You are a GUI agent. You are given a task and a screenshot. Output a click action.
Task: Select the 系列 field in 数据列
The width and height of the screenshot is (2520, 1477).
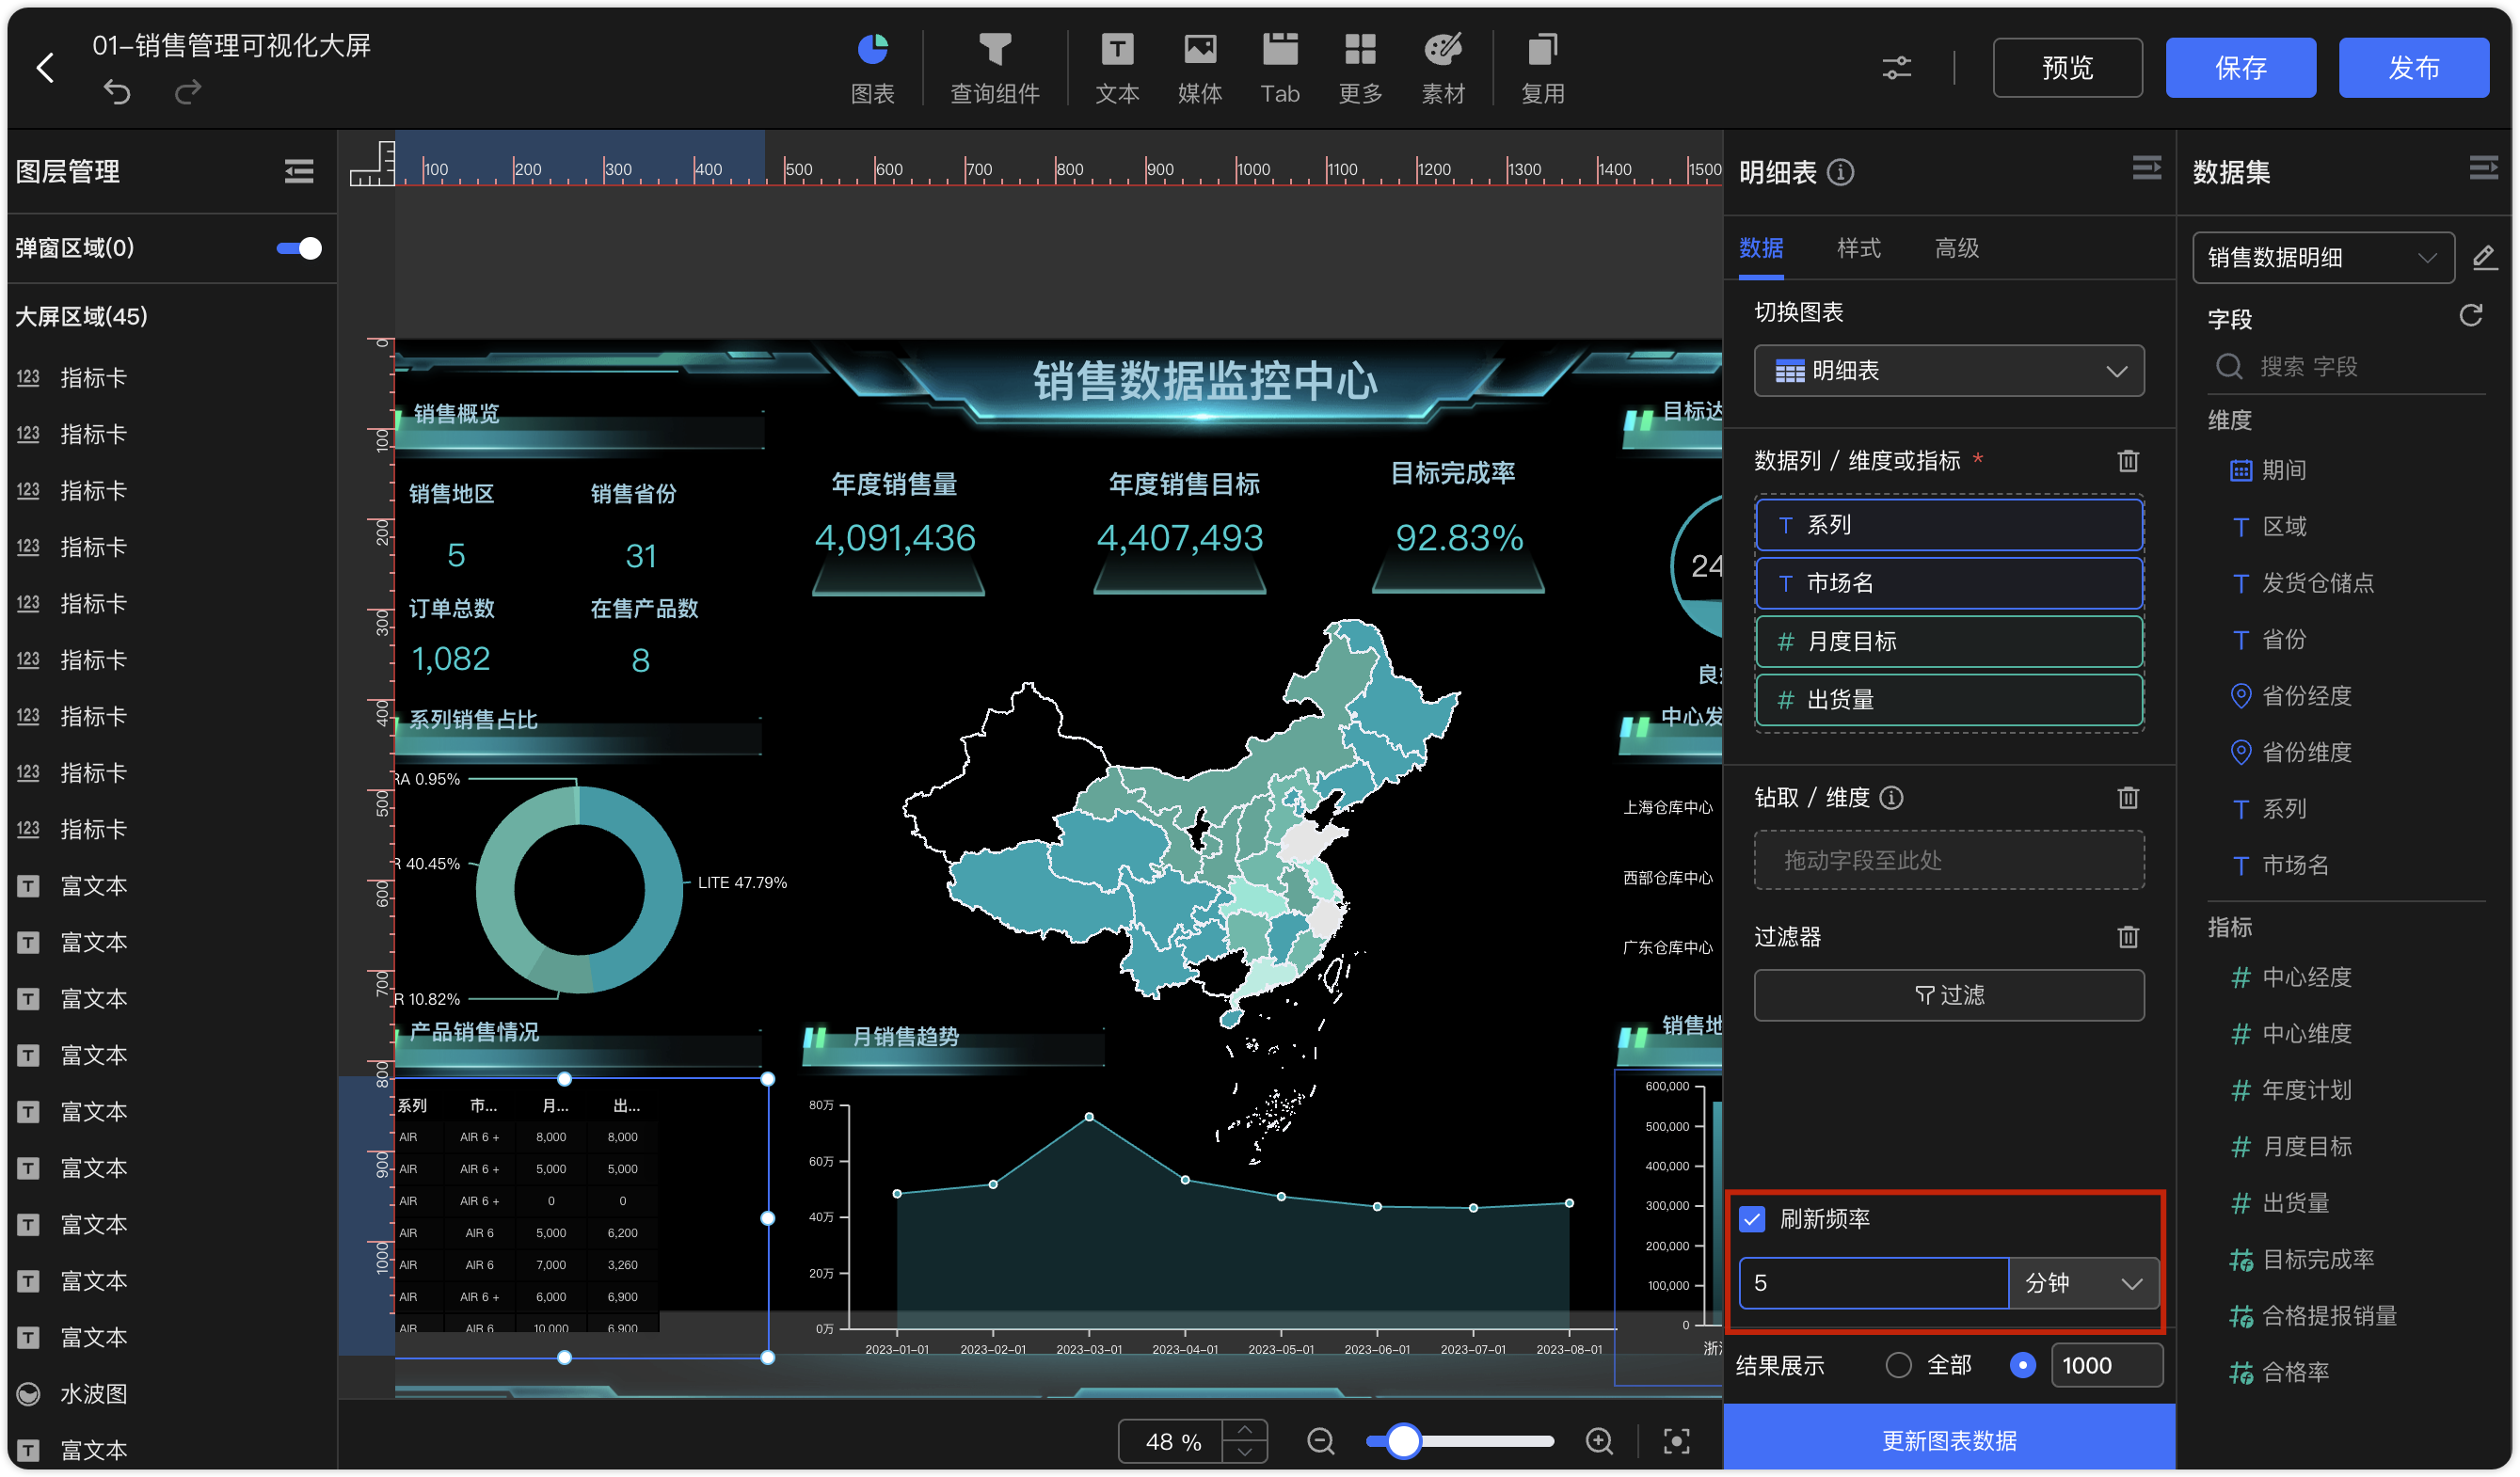coord(1949,524)
